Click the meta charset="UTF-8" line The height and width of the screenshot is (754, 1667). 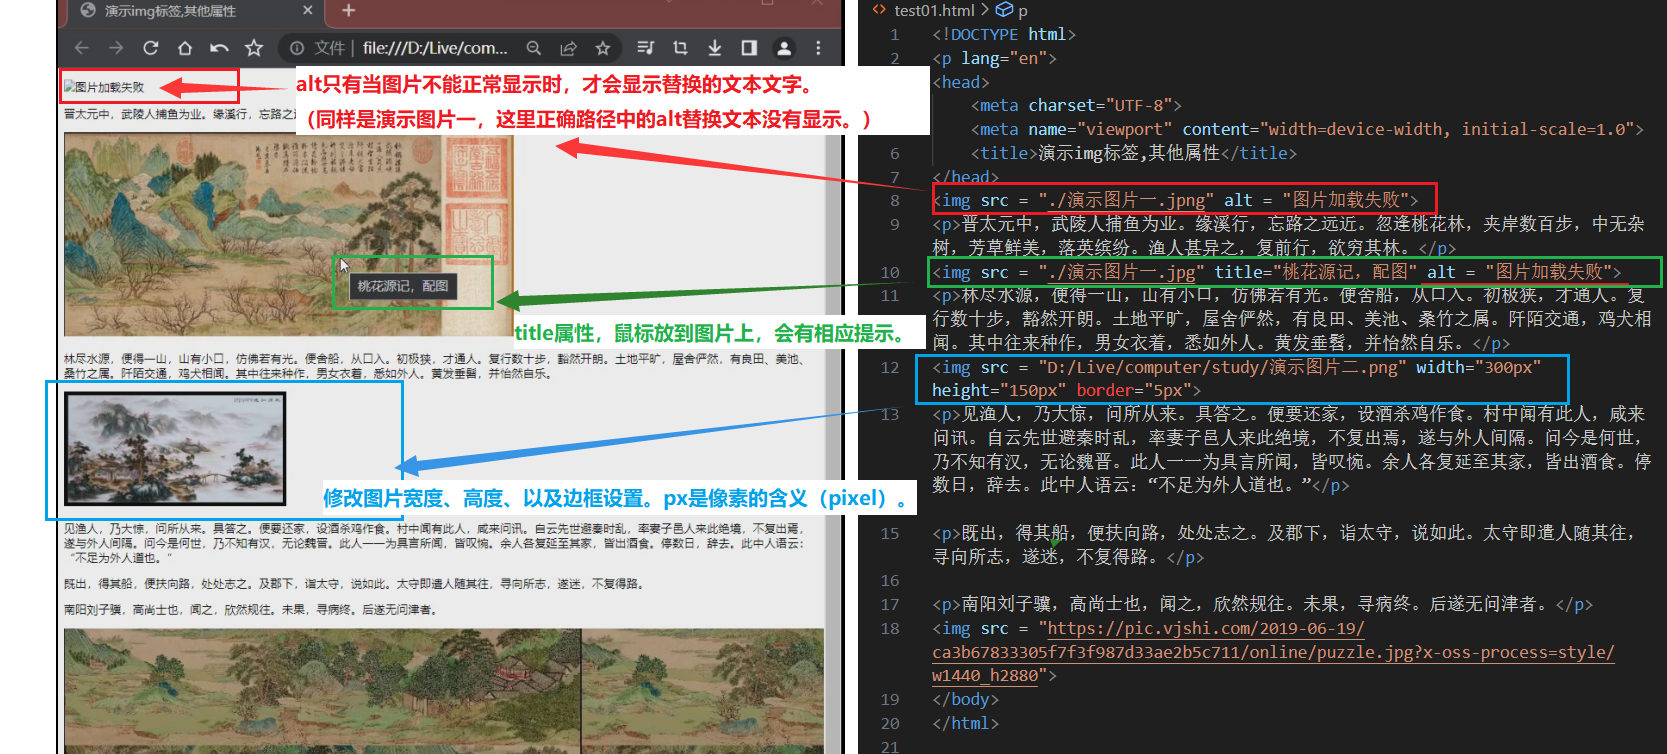click(1076, 106)
